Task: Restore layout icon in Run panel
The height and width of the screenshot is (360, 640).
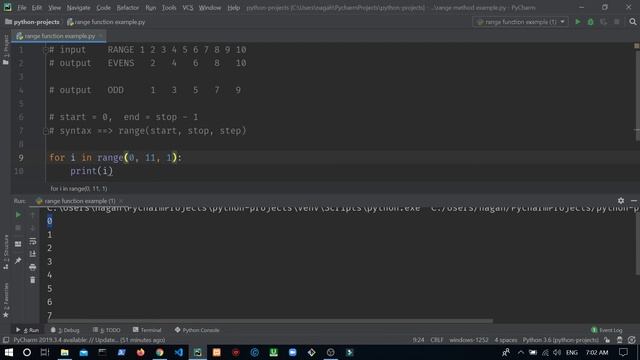Action: [x=18, y=244]
